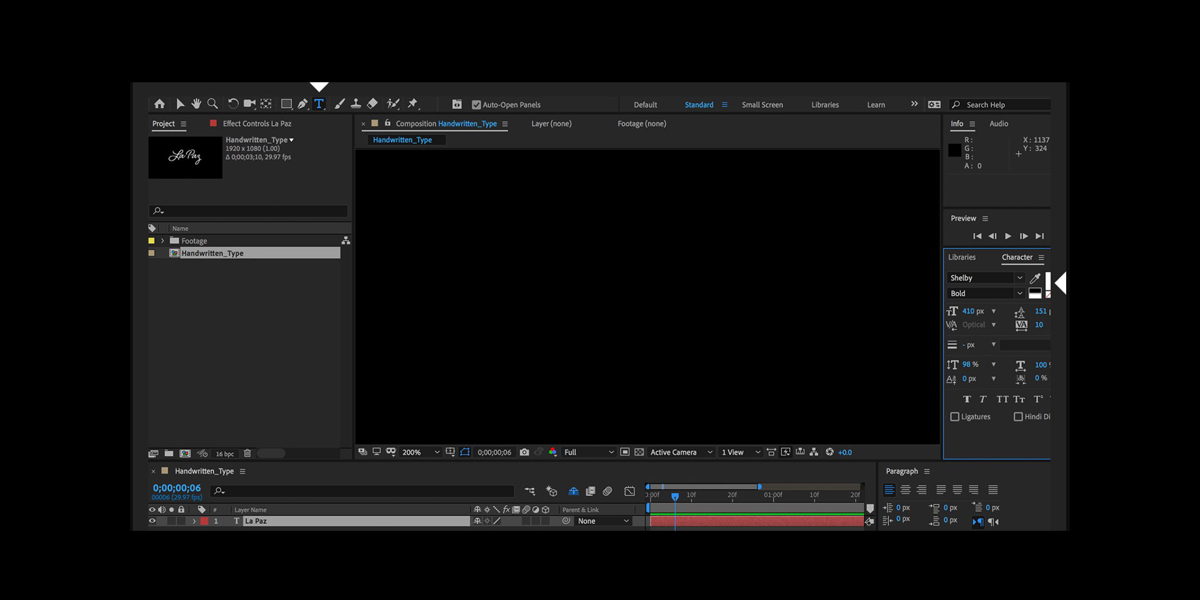Image resolution: width=1200 pixels, height=600 pixels.
Task: Select the Rotation tool
Action: (233, 104)
